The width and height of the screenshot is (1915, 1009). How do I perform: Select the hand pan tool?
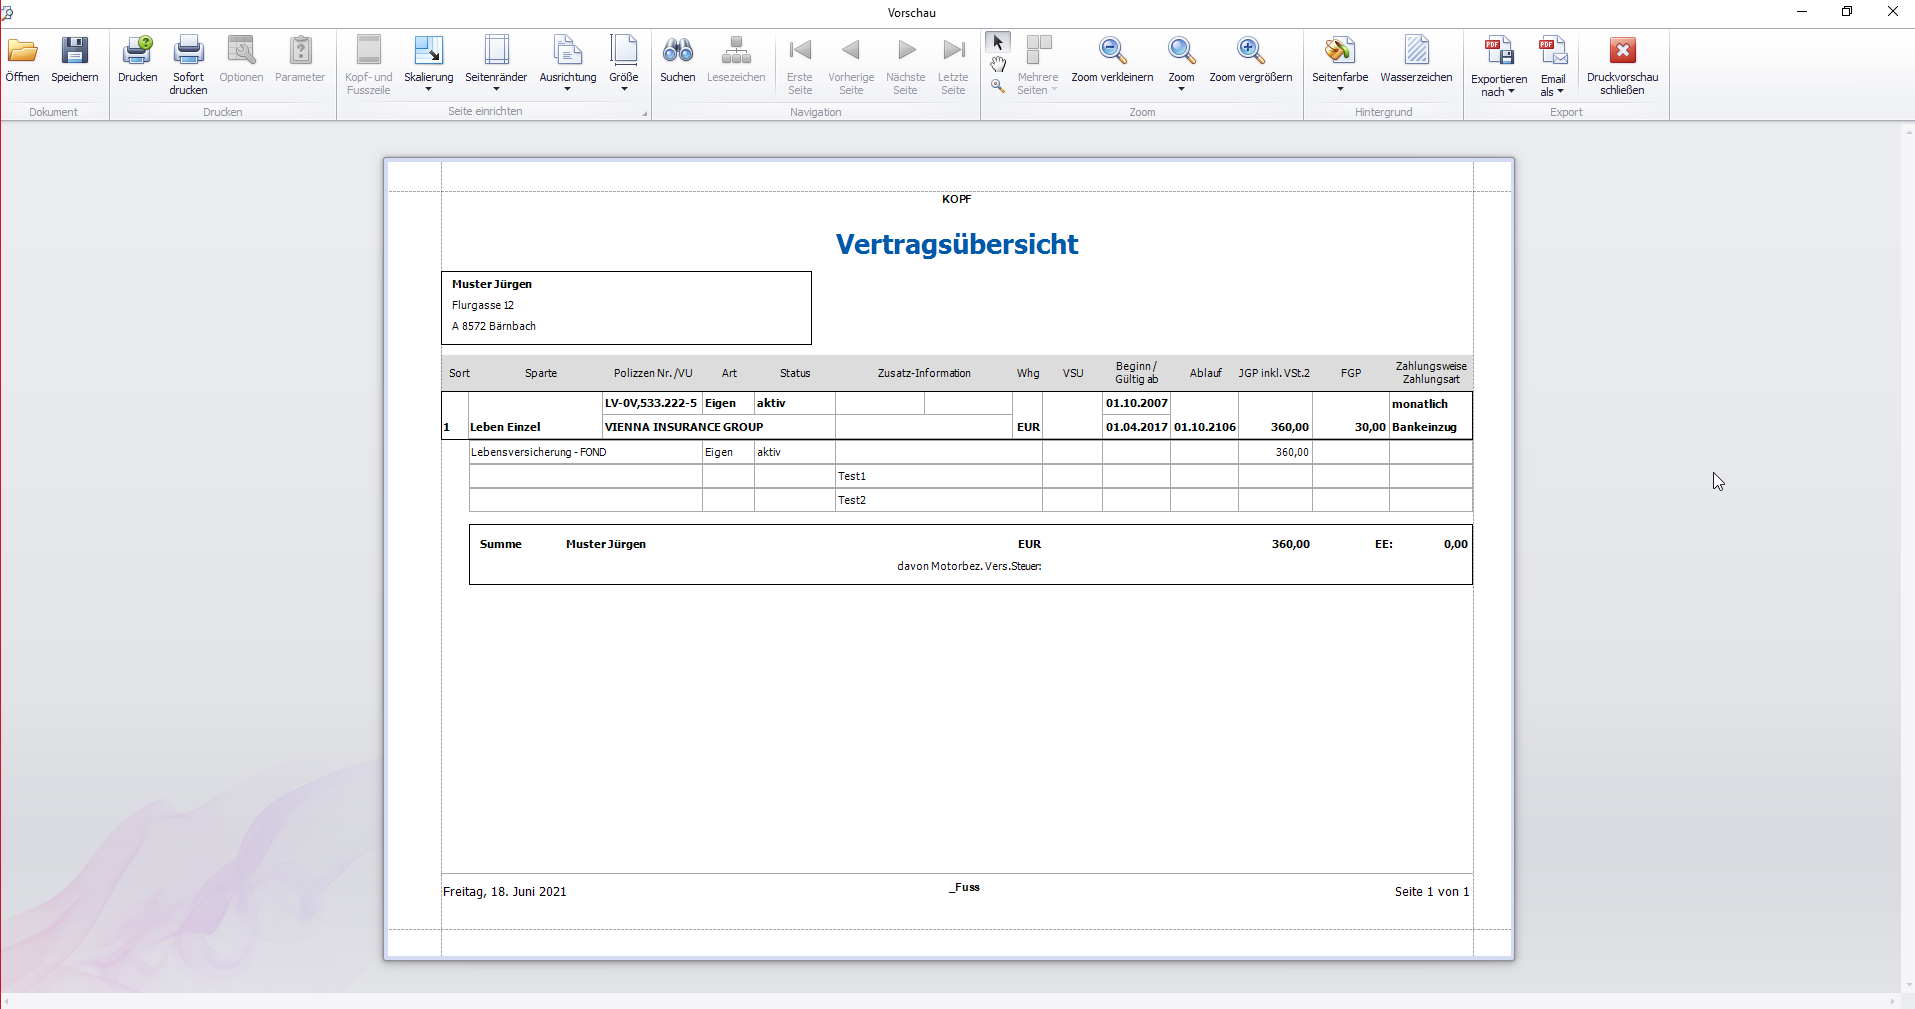click(998, 65)
